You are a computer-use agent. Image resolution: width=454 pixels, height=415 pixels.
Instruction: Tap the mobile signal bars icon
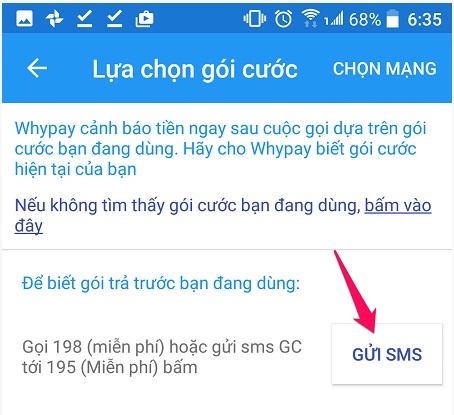pyautogui.click(x=334, y=19)
